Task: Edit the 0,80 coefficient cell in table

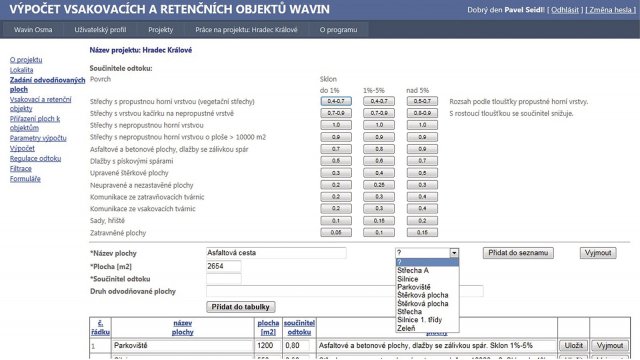Action: point(296,345)
